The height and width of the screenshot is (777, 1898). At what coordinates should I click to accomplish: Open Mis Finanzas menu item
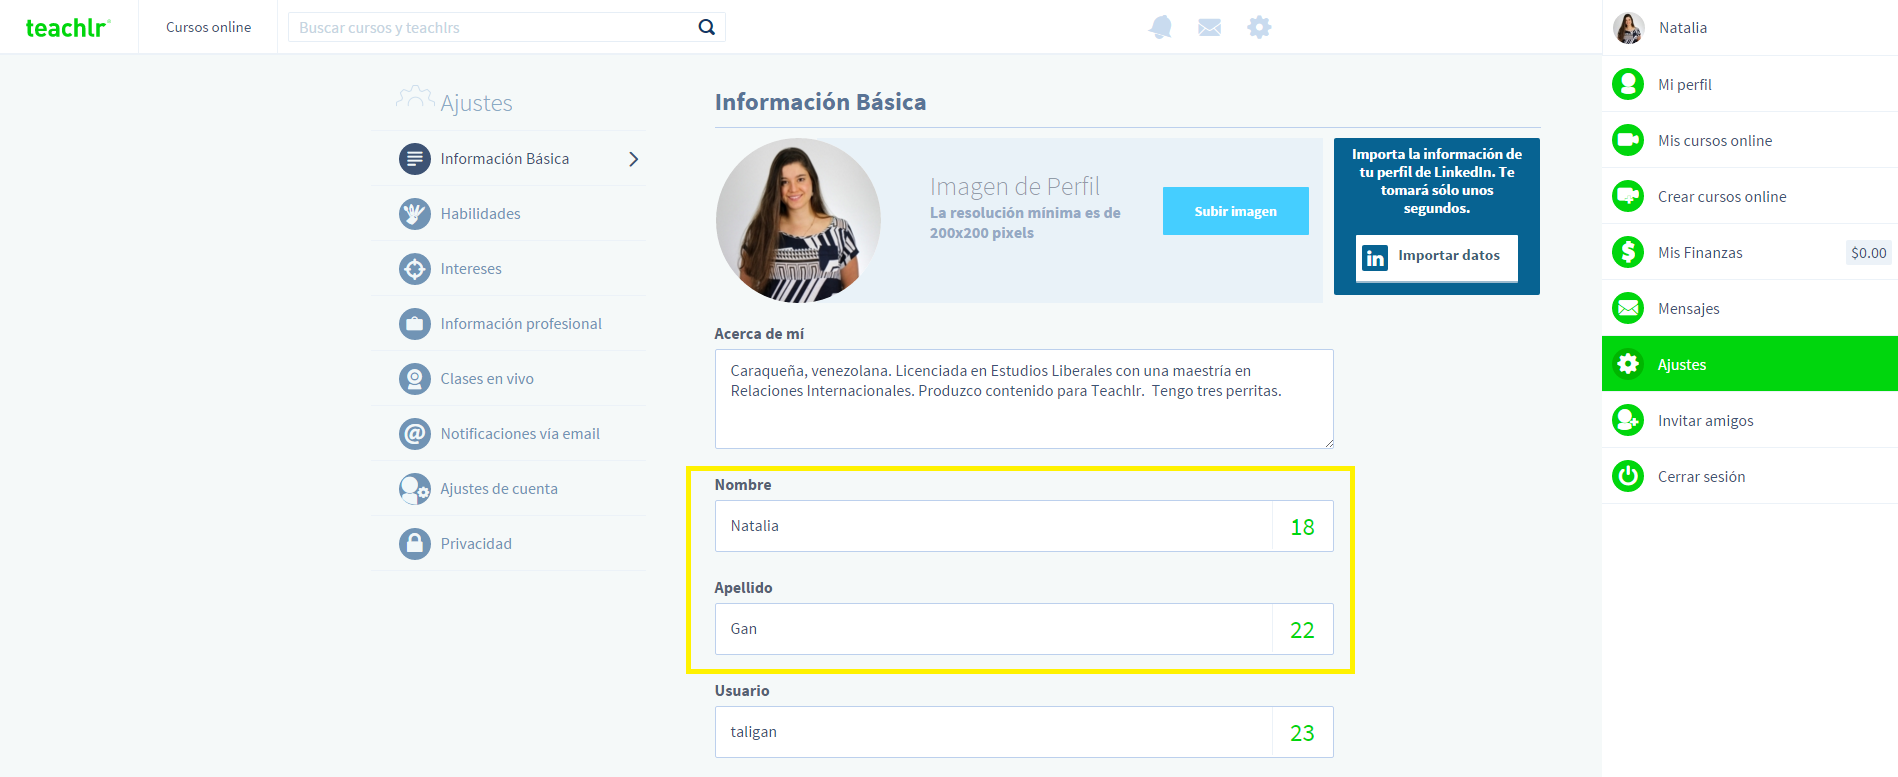tap(1750, 252)
